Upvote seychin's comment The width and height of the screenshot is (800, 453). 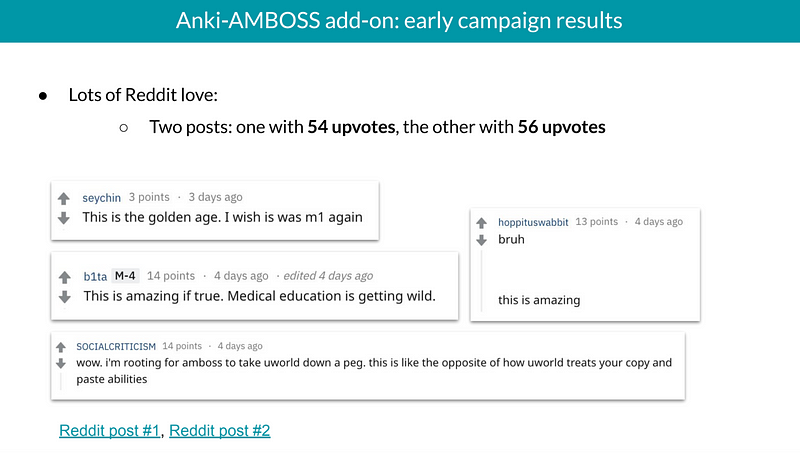click(x=64, y=199)
